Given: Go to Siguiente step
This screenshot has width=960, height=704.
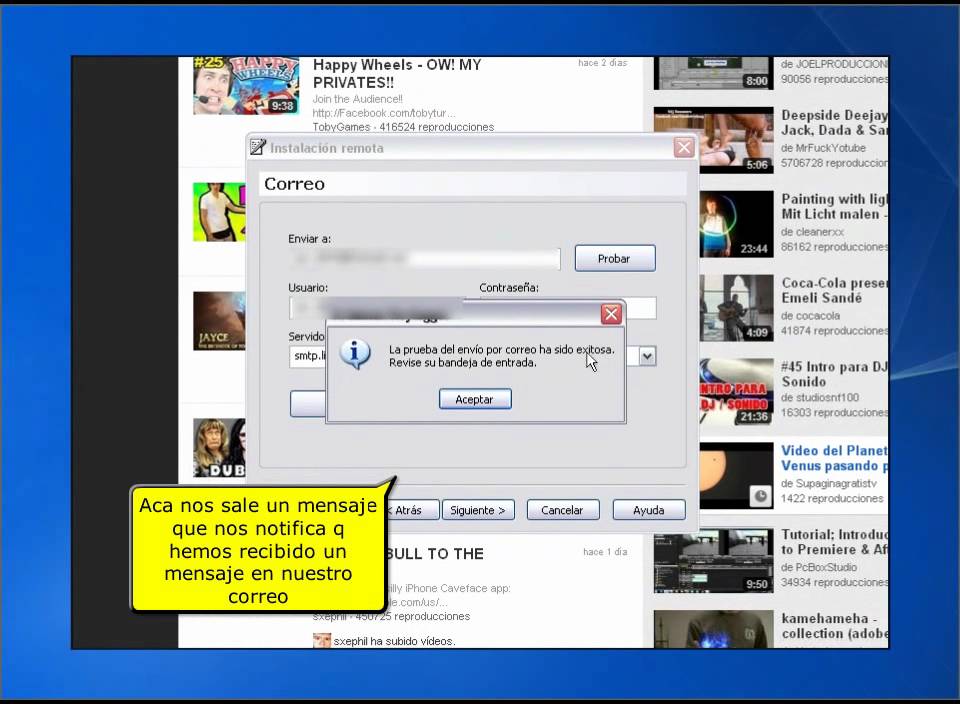Looking at the screenshot, I should [478, 510].
